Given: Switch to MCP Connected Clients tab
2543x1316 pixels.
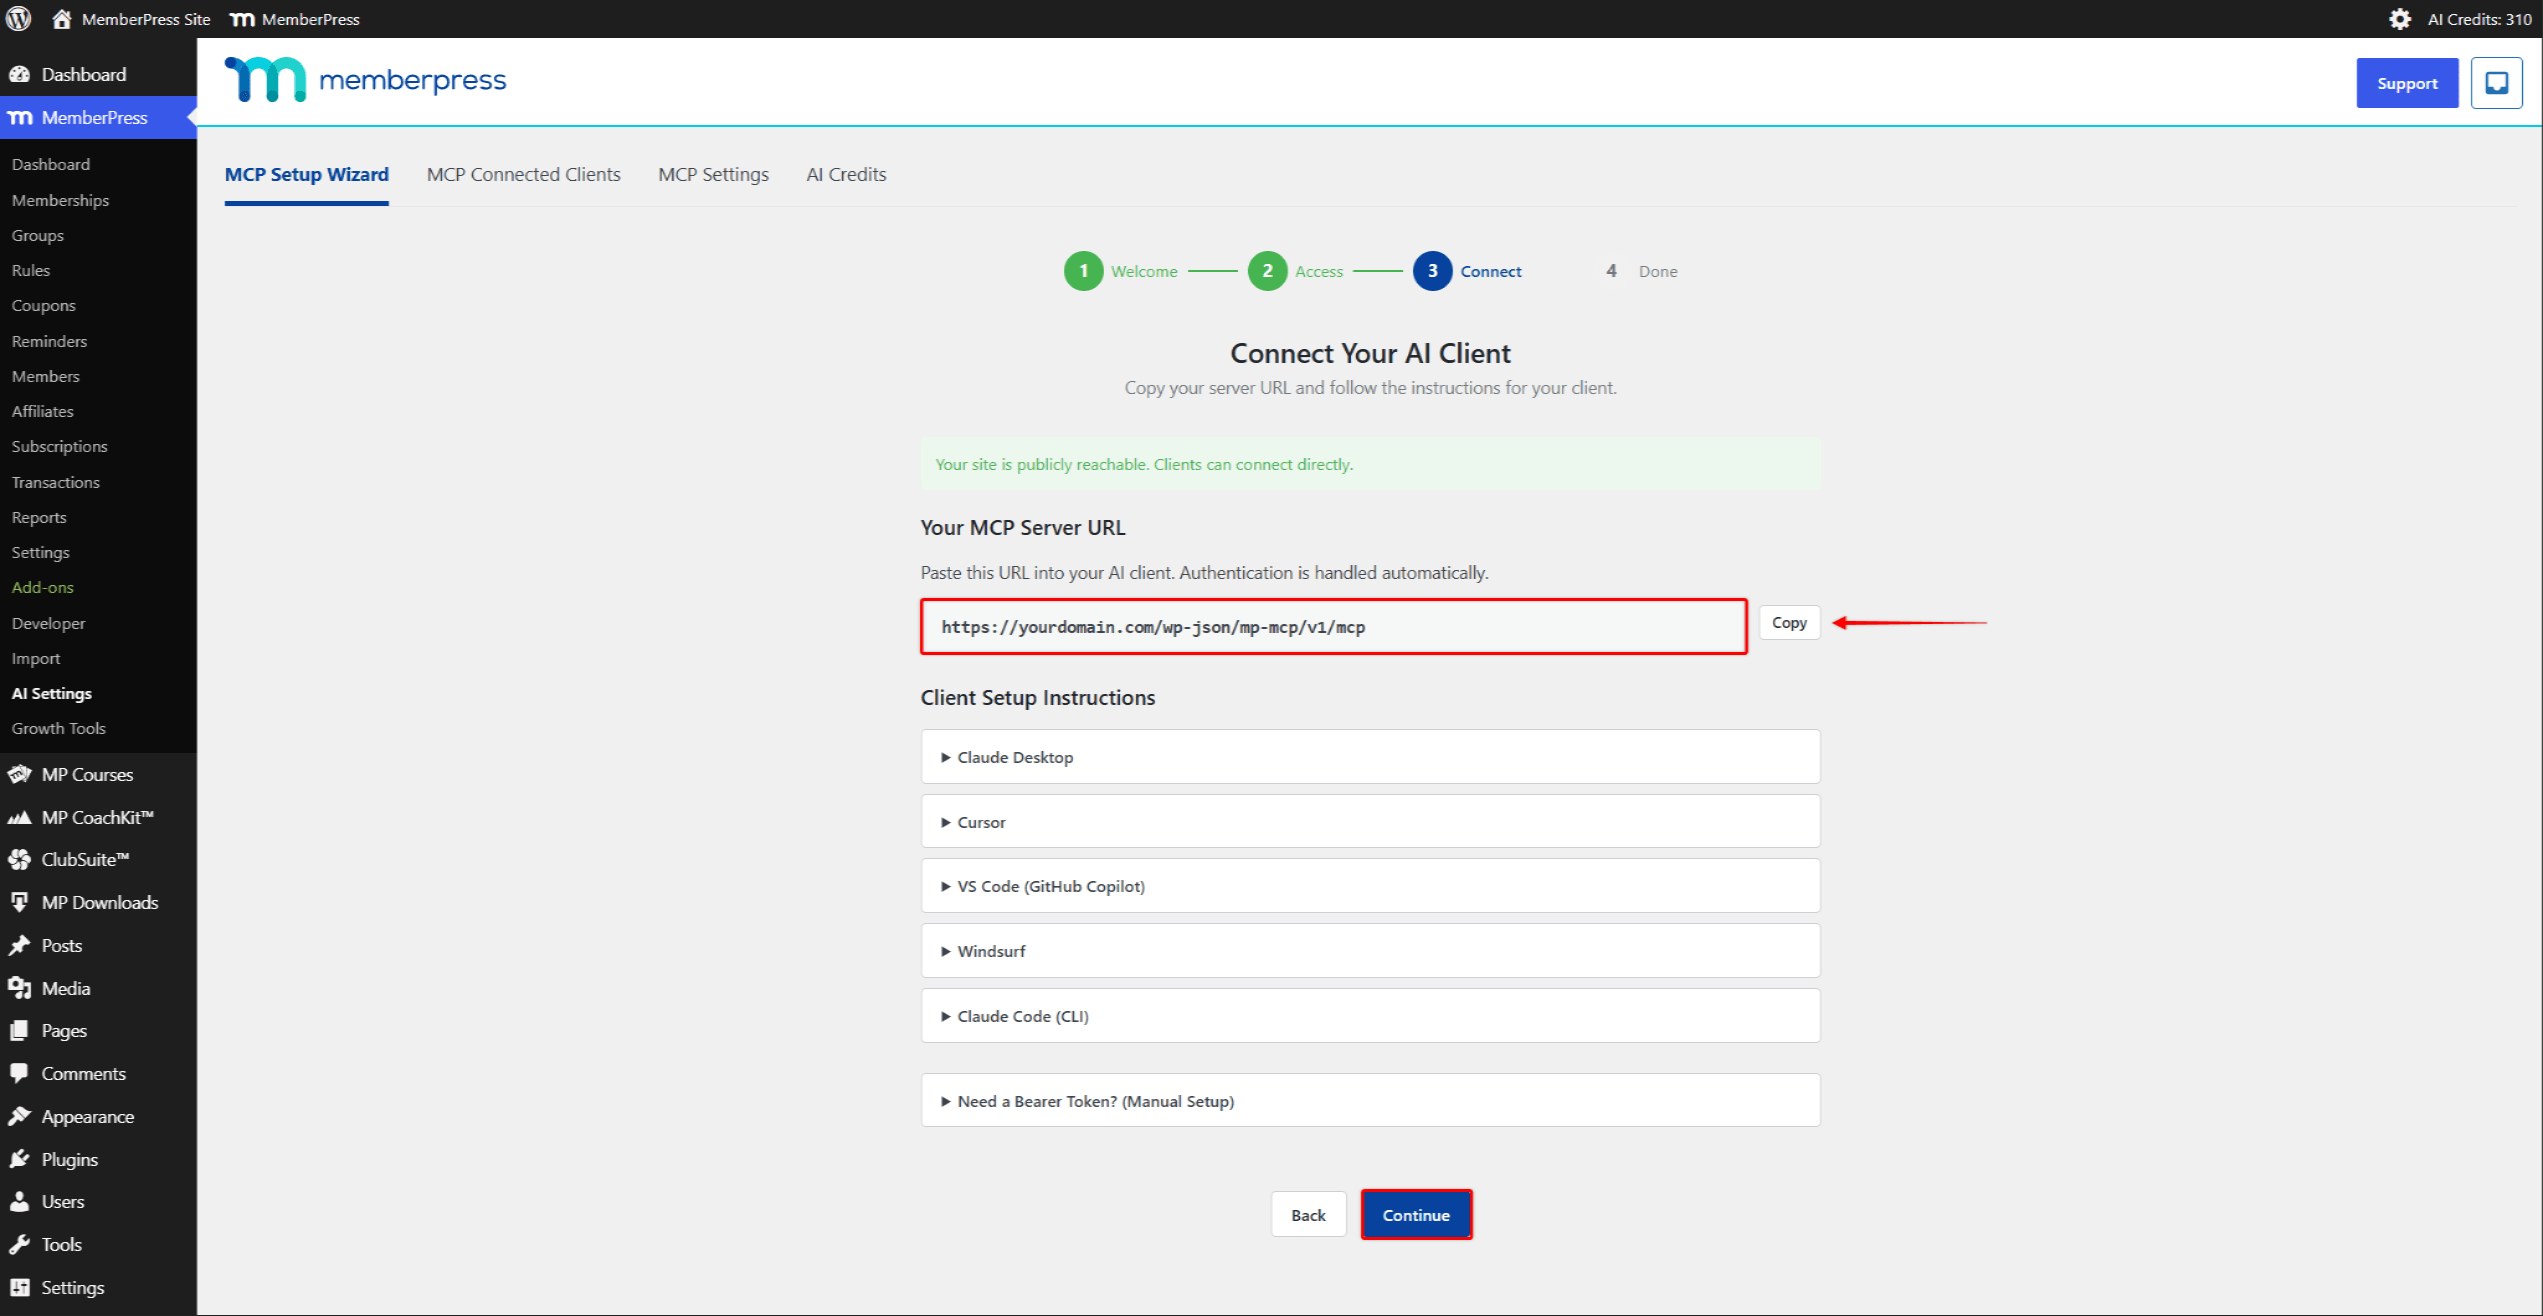Looking at the screenshot, I should [x=523, y=174].
